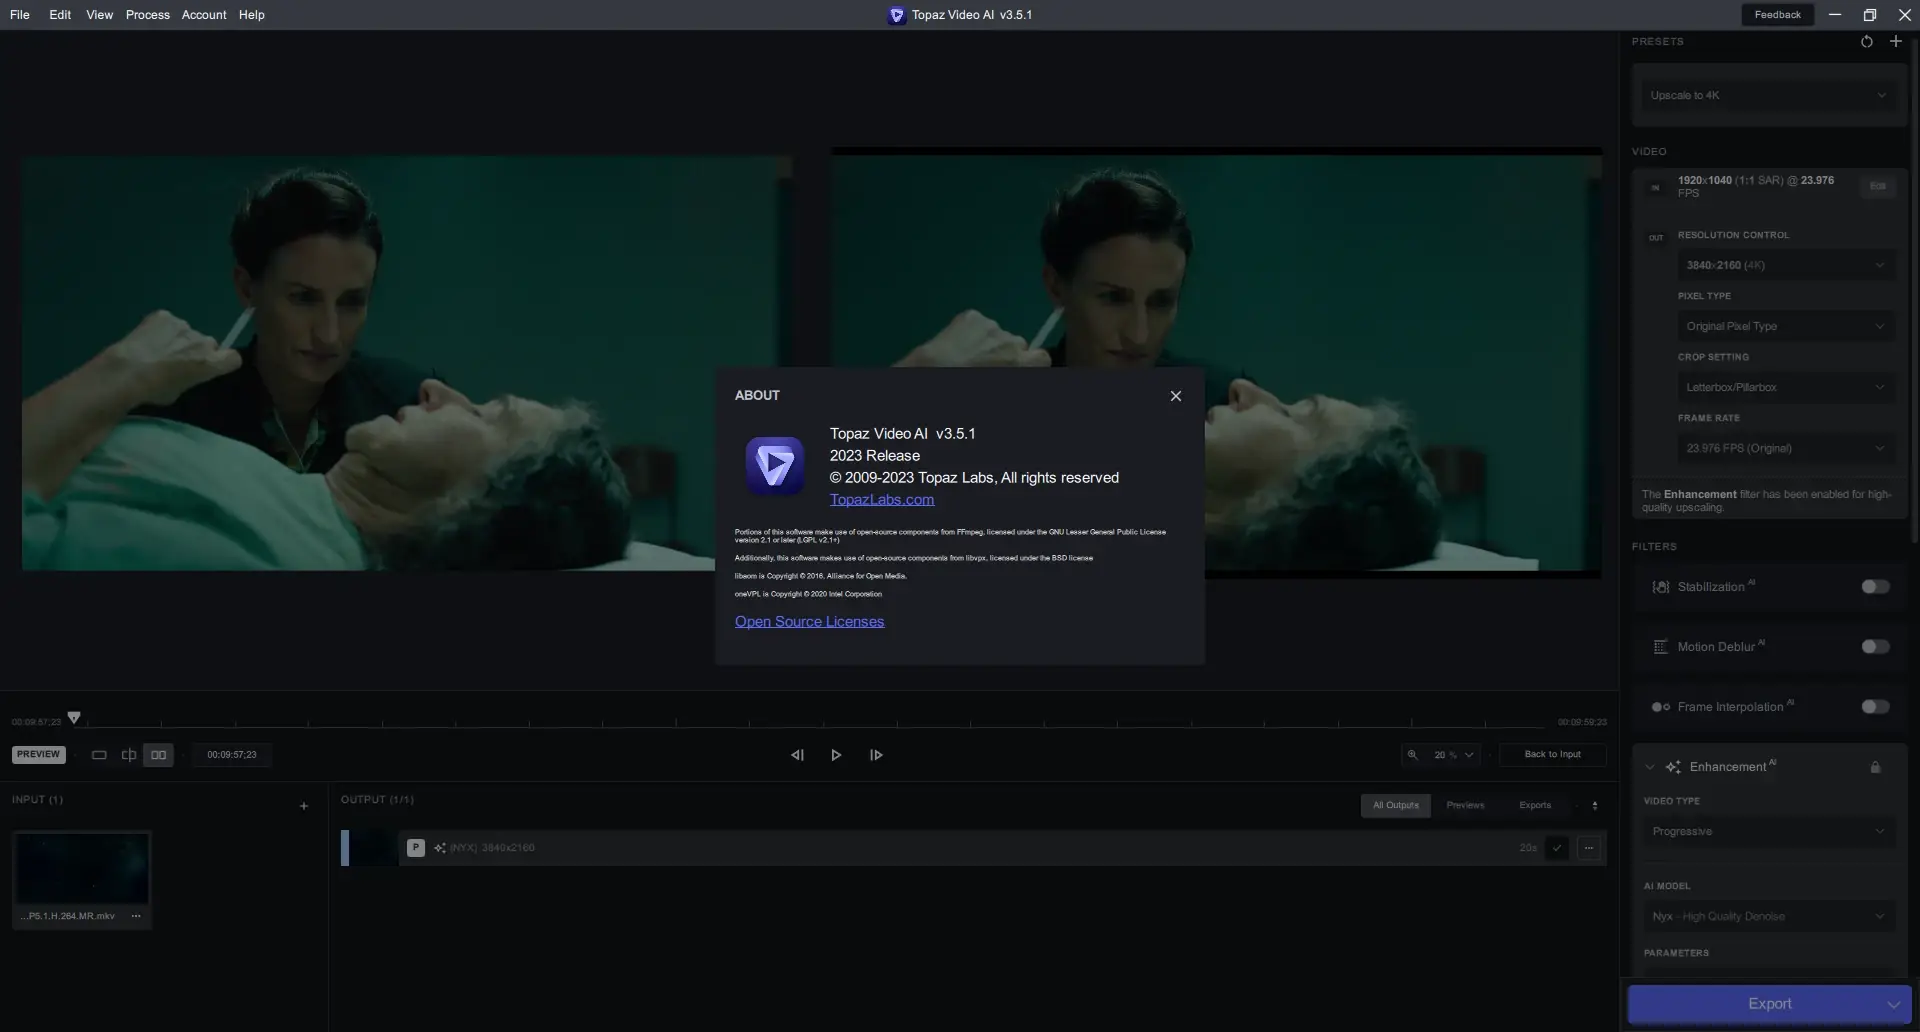Open the Account menu
This screenshot has width=1920, height=1032.
(x=204, y=15)
